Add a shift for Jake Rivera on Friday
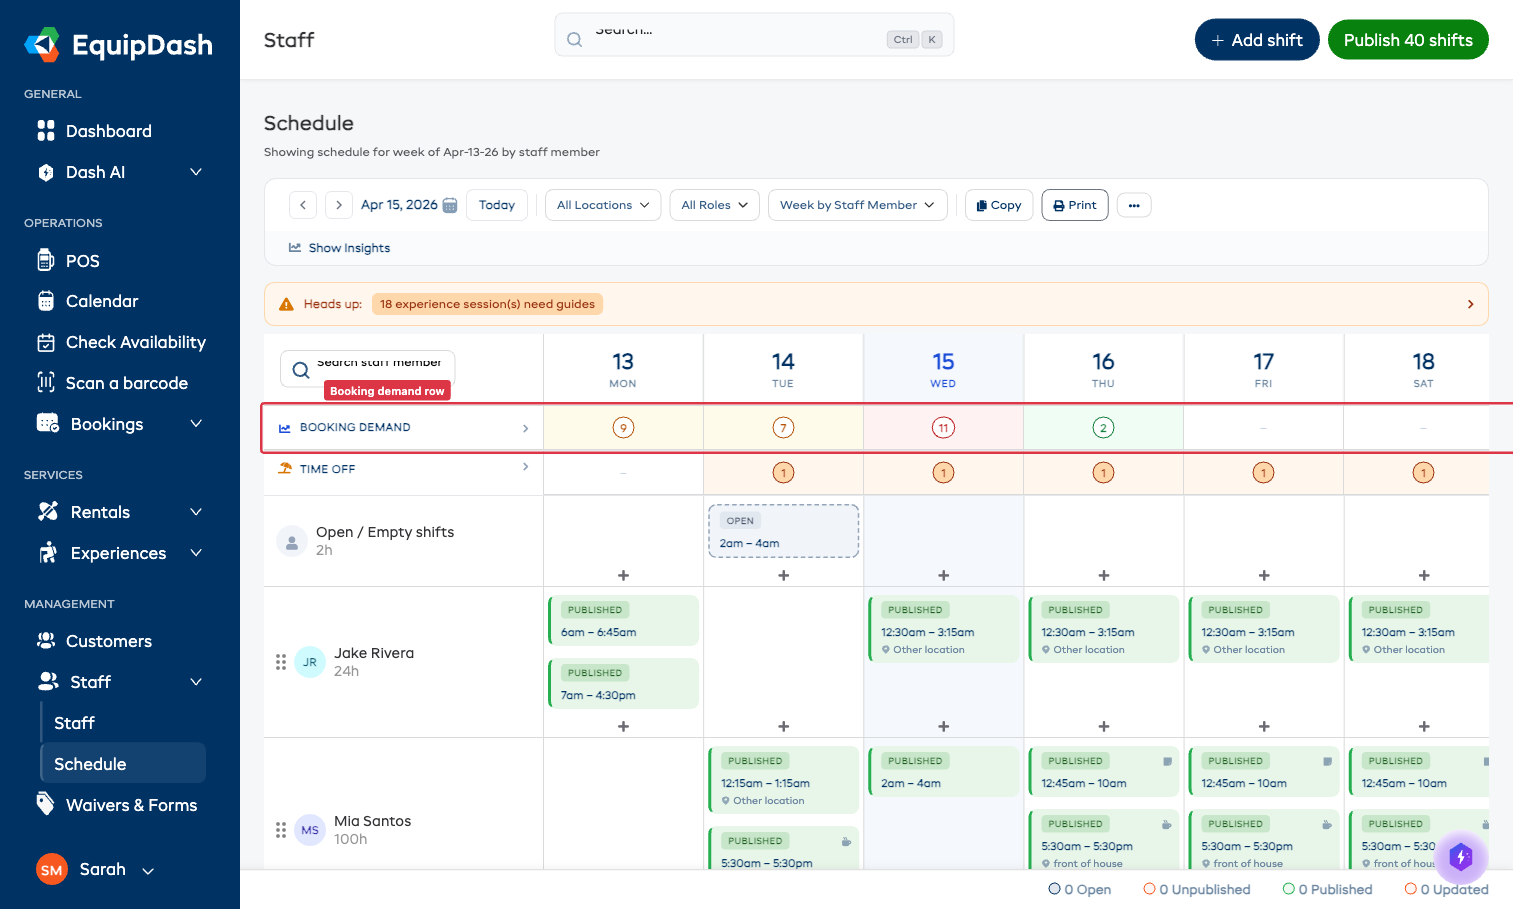 click(x=1263, y=726)
